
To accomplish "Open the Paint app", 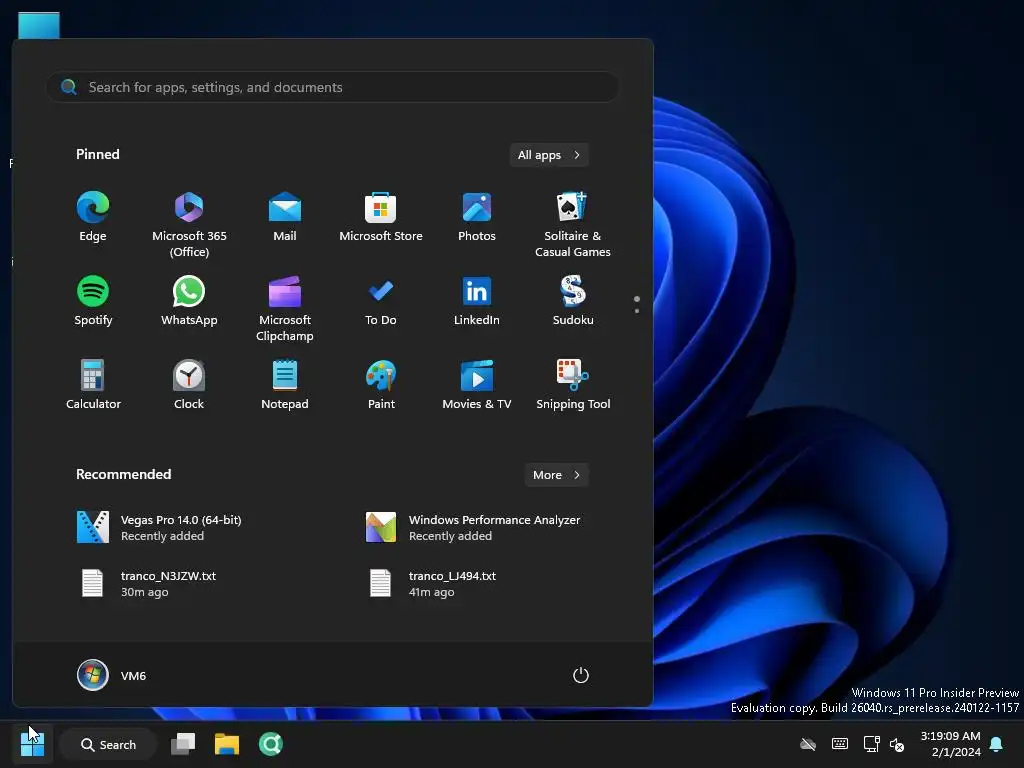I will click(x=381, y=385).
